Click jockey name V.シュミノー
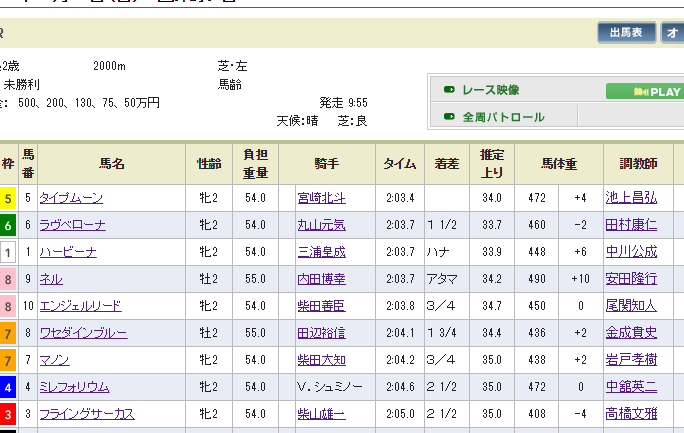The height and width of the screenshot is (433, 684). point(330,387)
